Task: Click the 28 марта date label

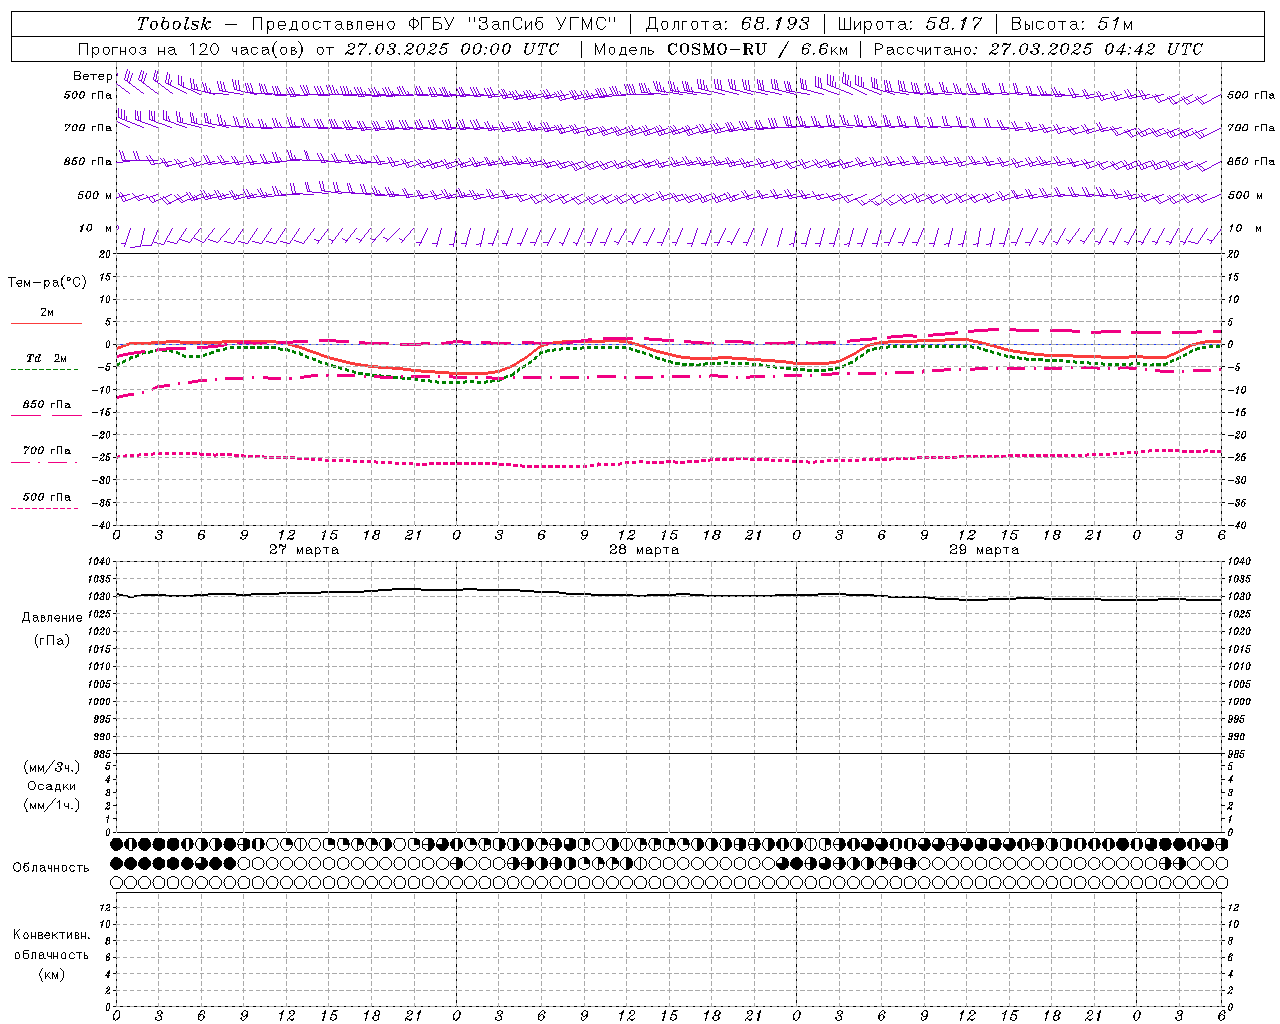Action: point(644,549)
